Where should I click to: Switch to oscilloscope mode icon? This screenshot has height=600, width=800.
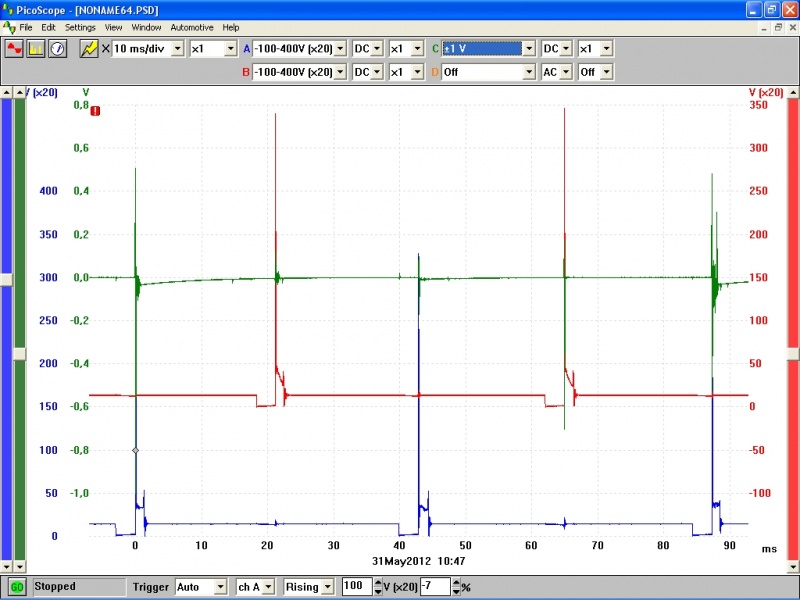tap(15, 48)
